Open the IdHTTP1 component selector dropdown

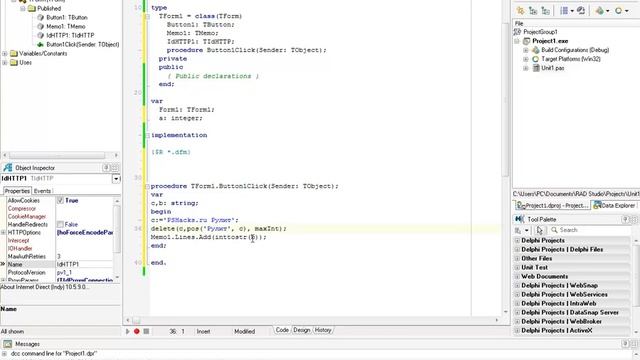tap(116, 179)
